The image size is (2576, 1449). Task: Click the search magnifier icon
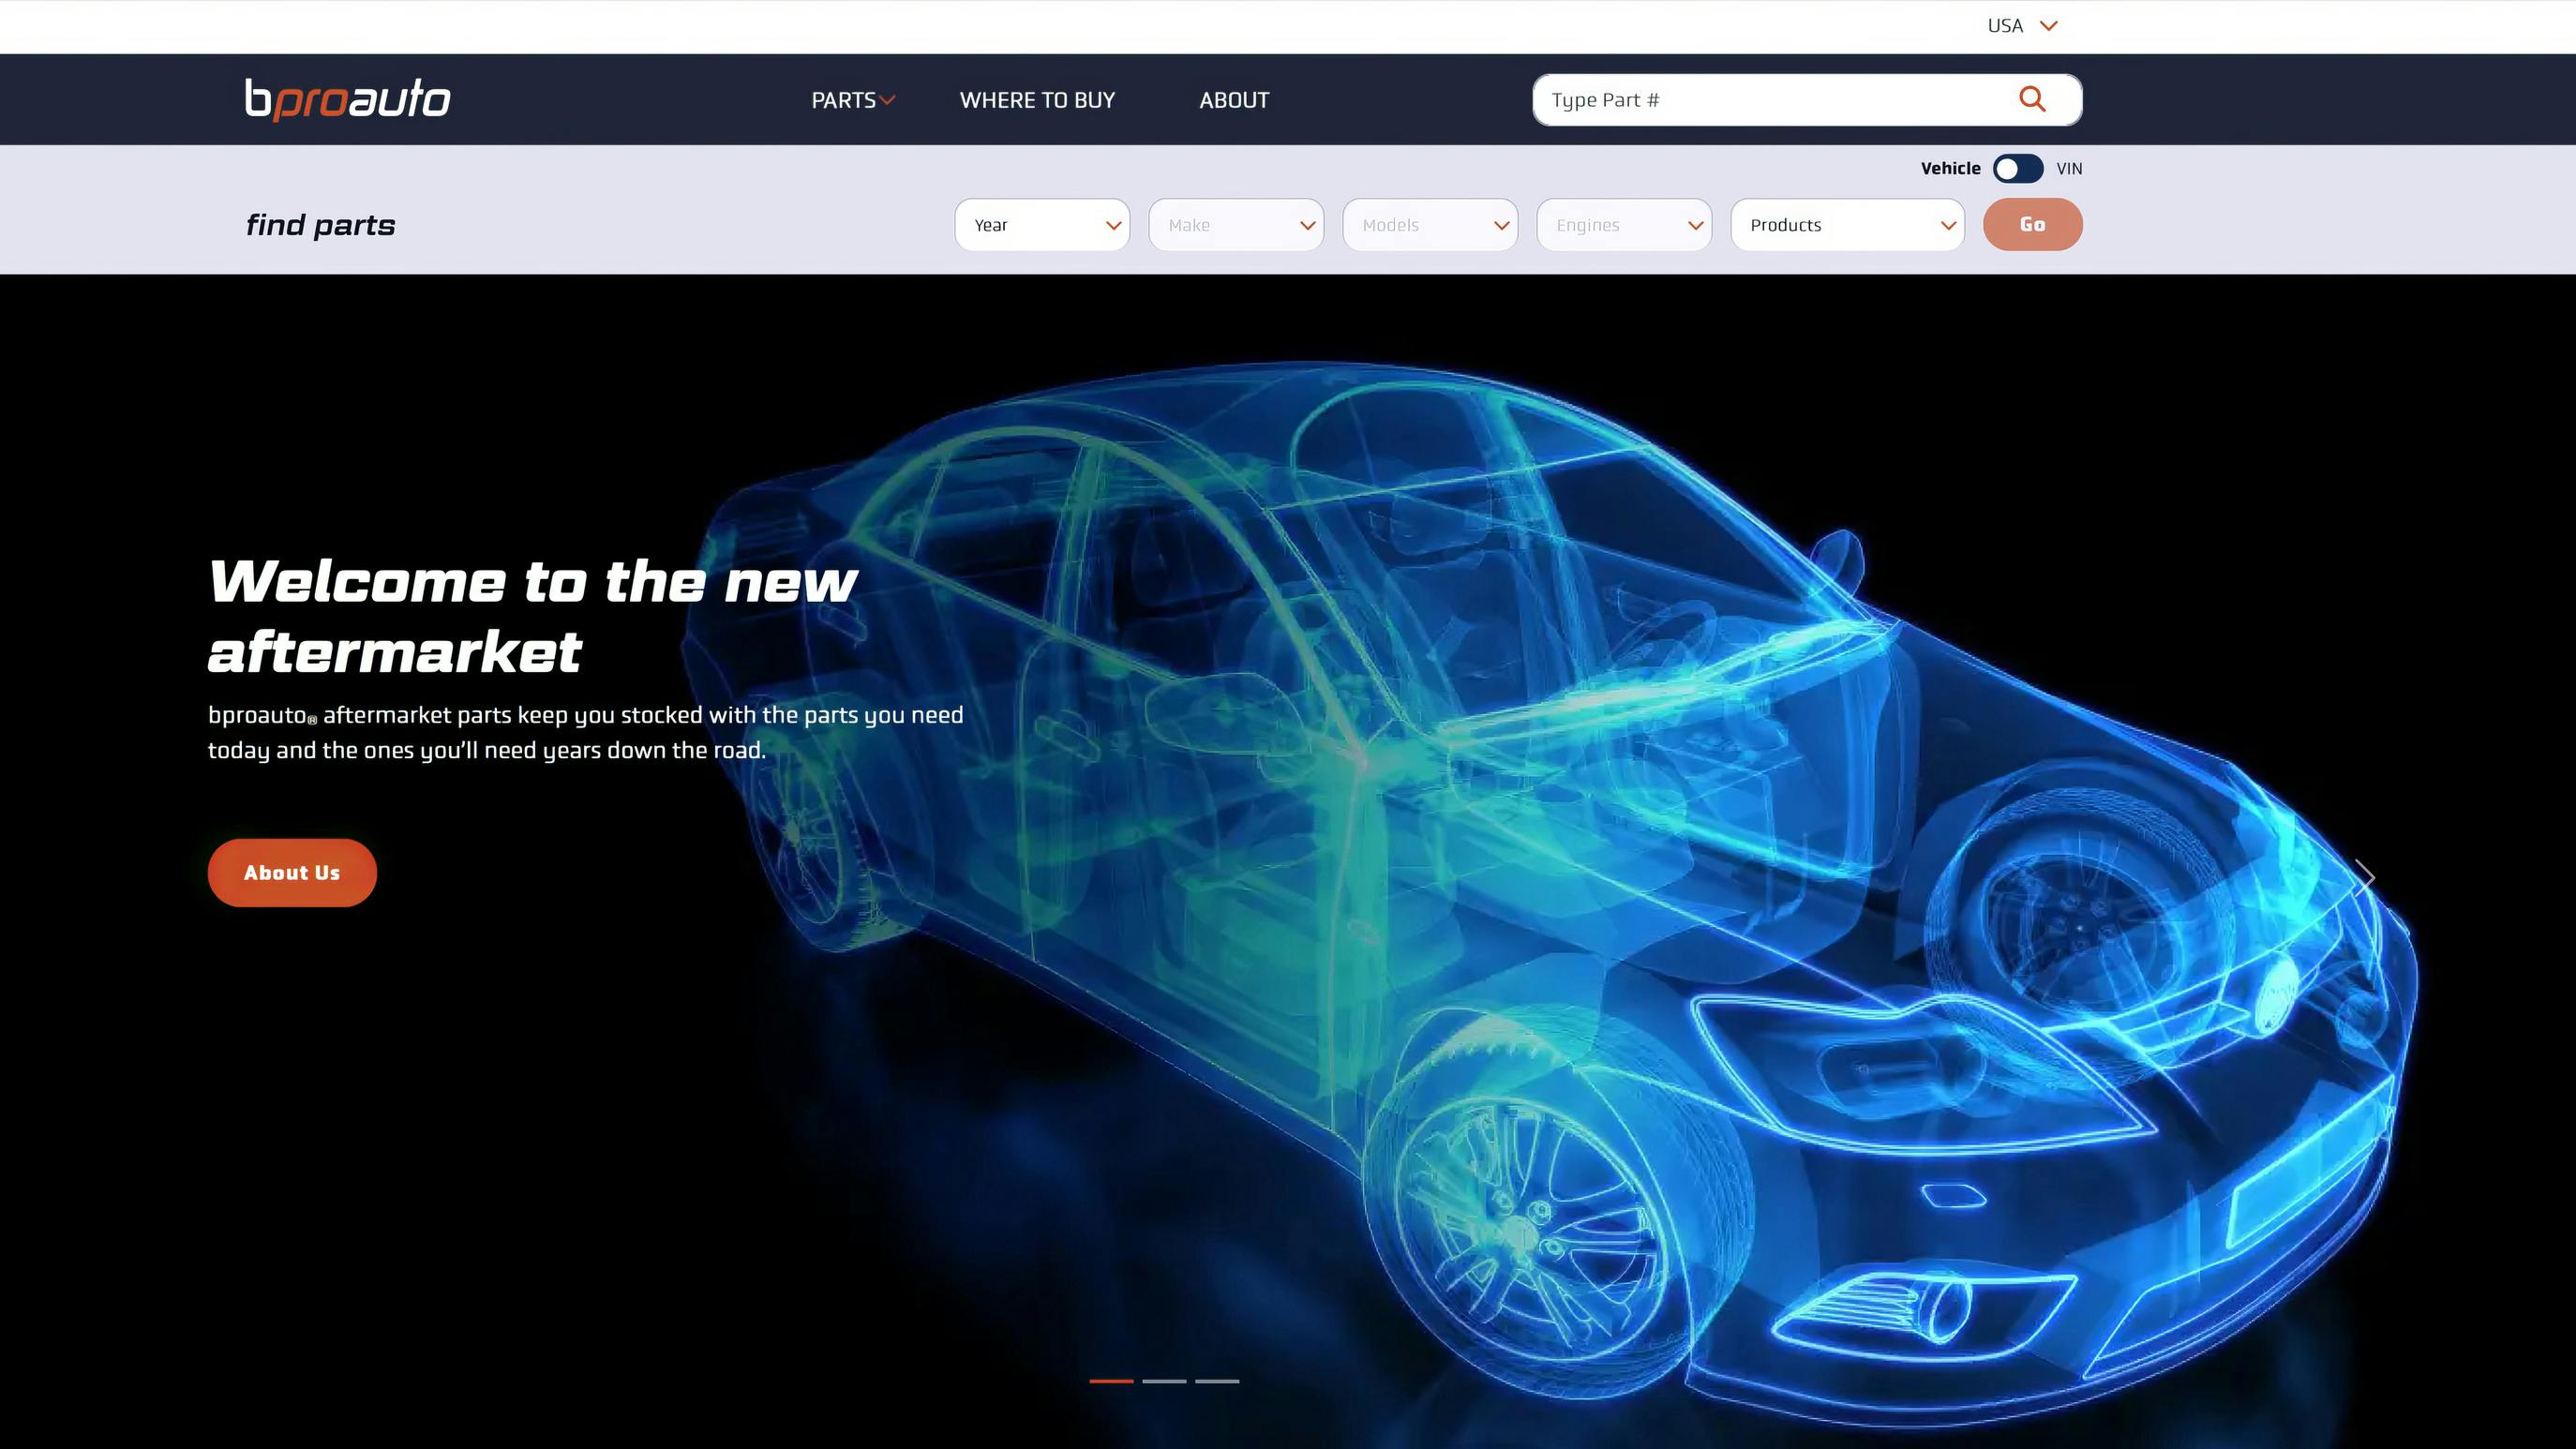click(x=2031, y=99)
